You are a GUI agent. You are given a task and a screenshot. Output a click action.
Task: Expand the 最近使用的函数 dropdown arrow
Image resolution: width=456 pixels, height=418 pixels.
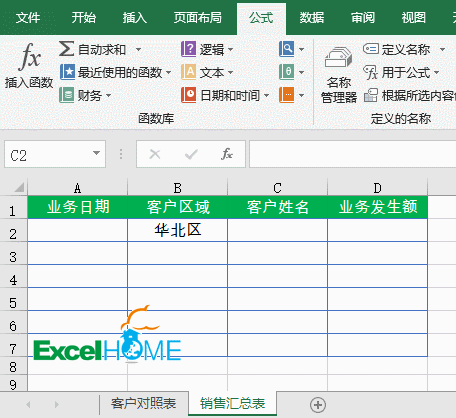(168, 72)
